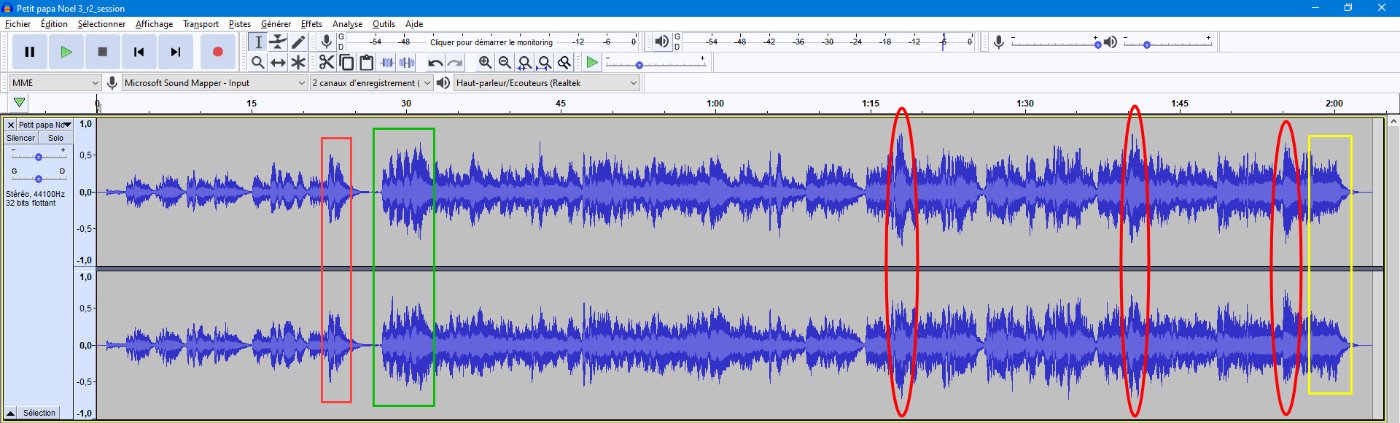The image size is (1400, 423).
Task: Start playback with the green Play button
Action: point(66,51)
